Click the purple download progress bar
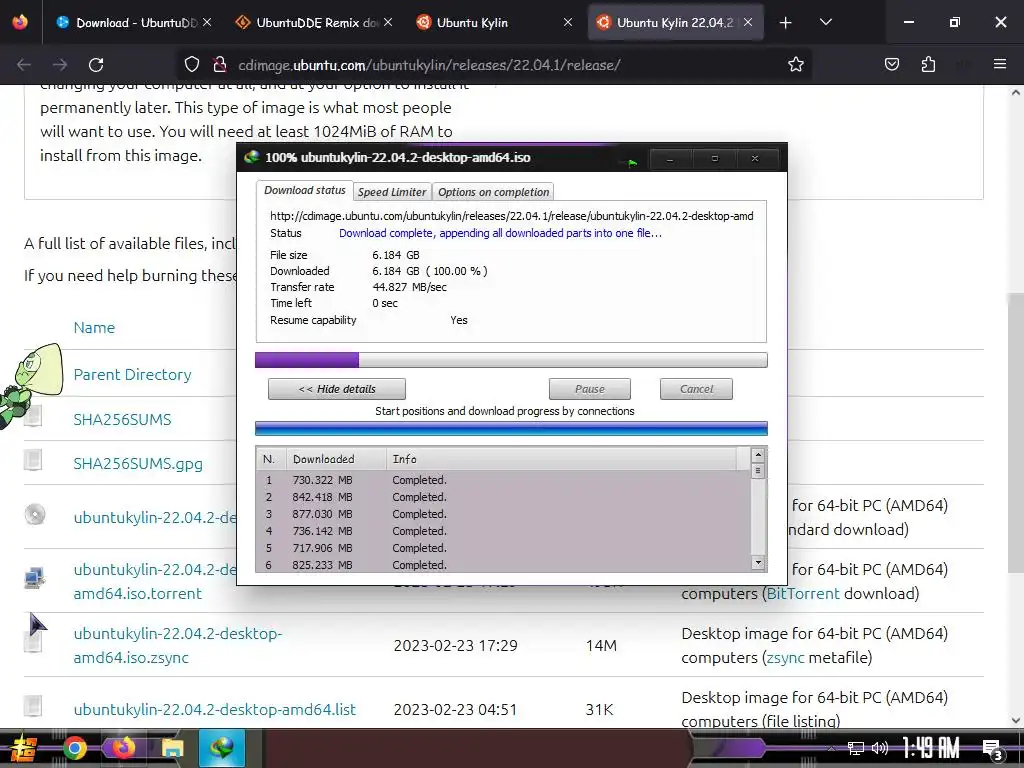Image resolution: width=1024 pixels, height=768 pixels. (511, 360)
